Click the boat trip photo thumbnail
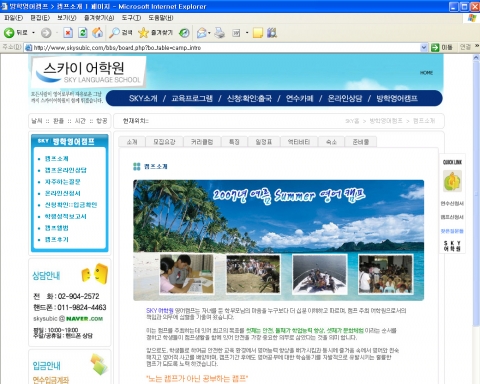The image size is (480, 384). [x=319, y=274]
